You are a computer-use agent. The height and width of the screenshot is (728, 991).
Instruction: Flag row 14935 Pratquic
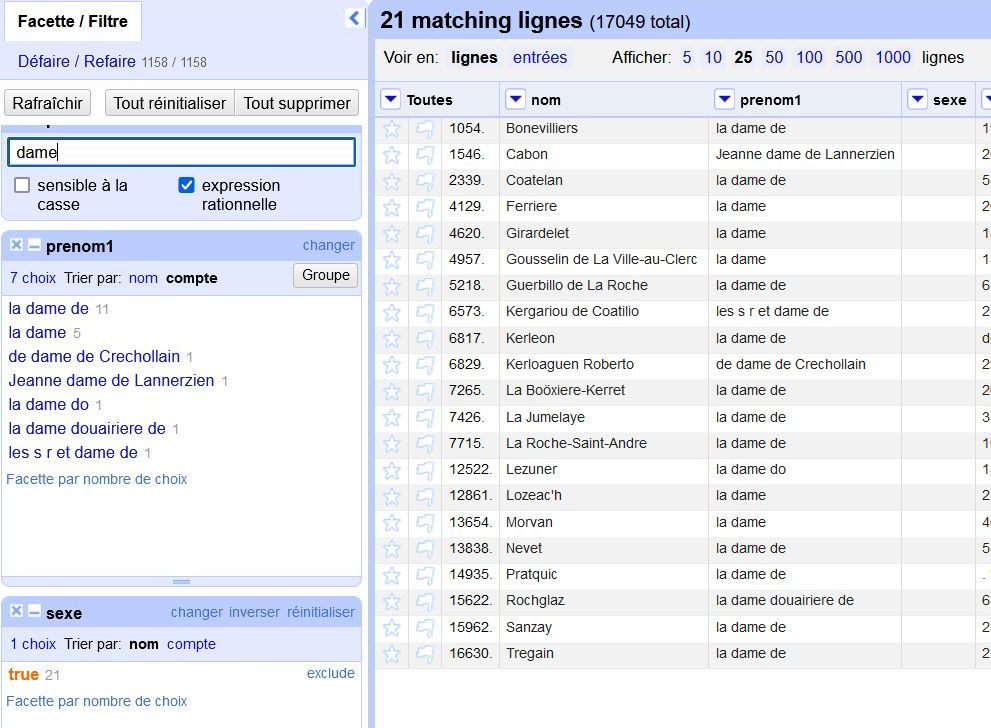[x=425, y=575]
